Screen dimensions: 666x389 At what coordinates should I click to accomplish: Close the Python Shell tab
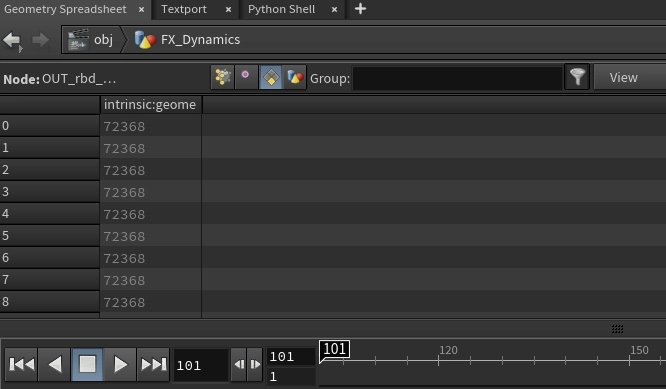(334, 9)
